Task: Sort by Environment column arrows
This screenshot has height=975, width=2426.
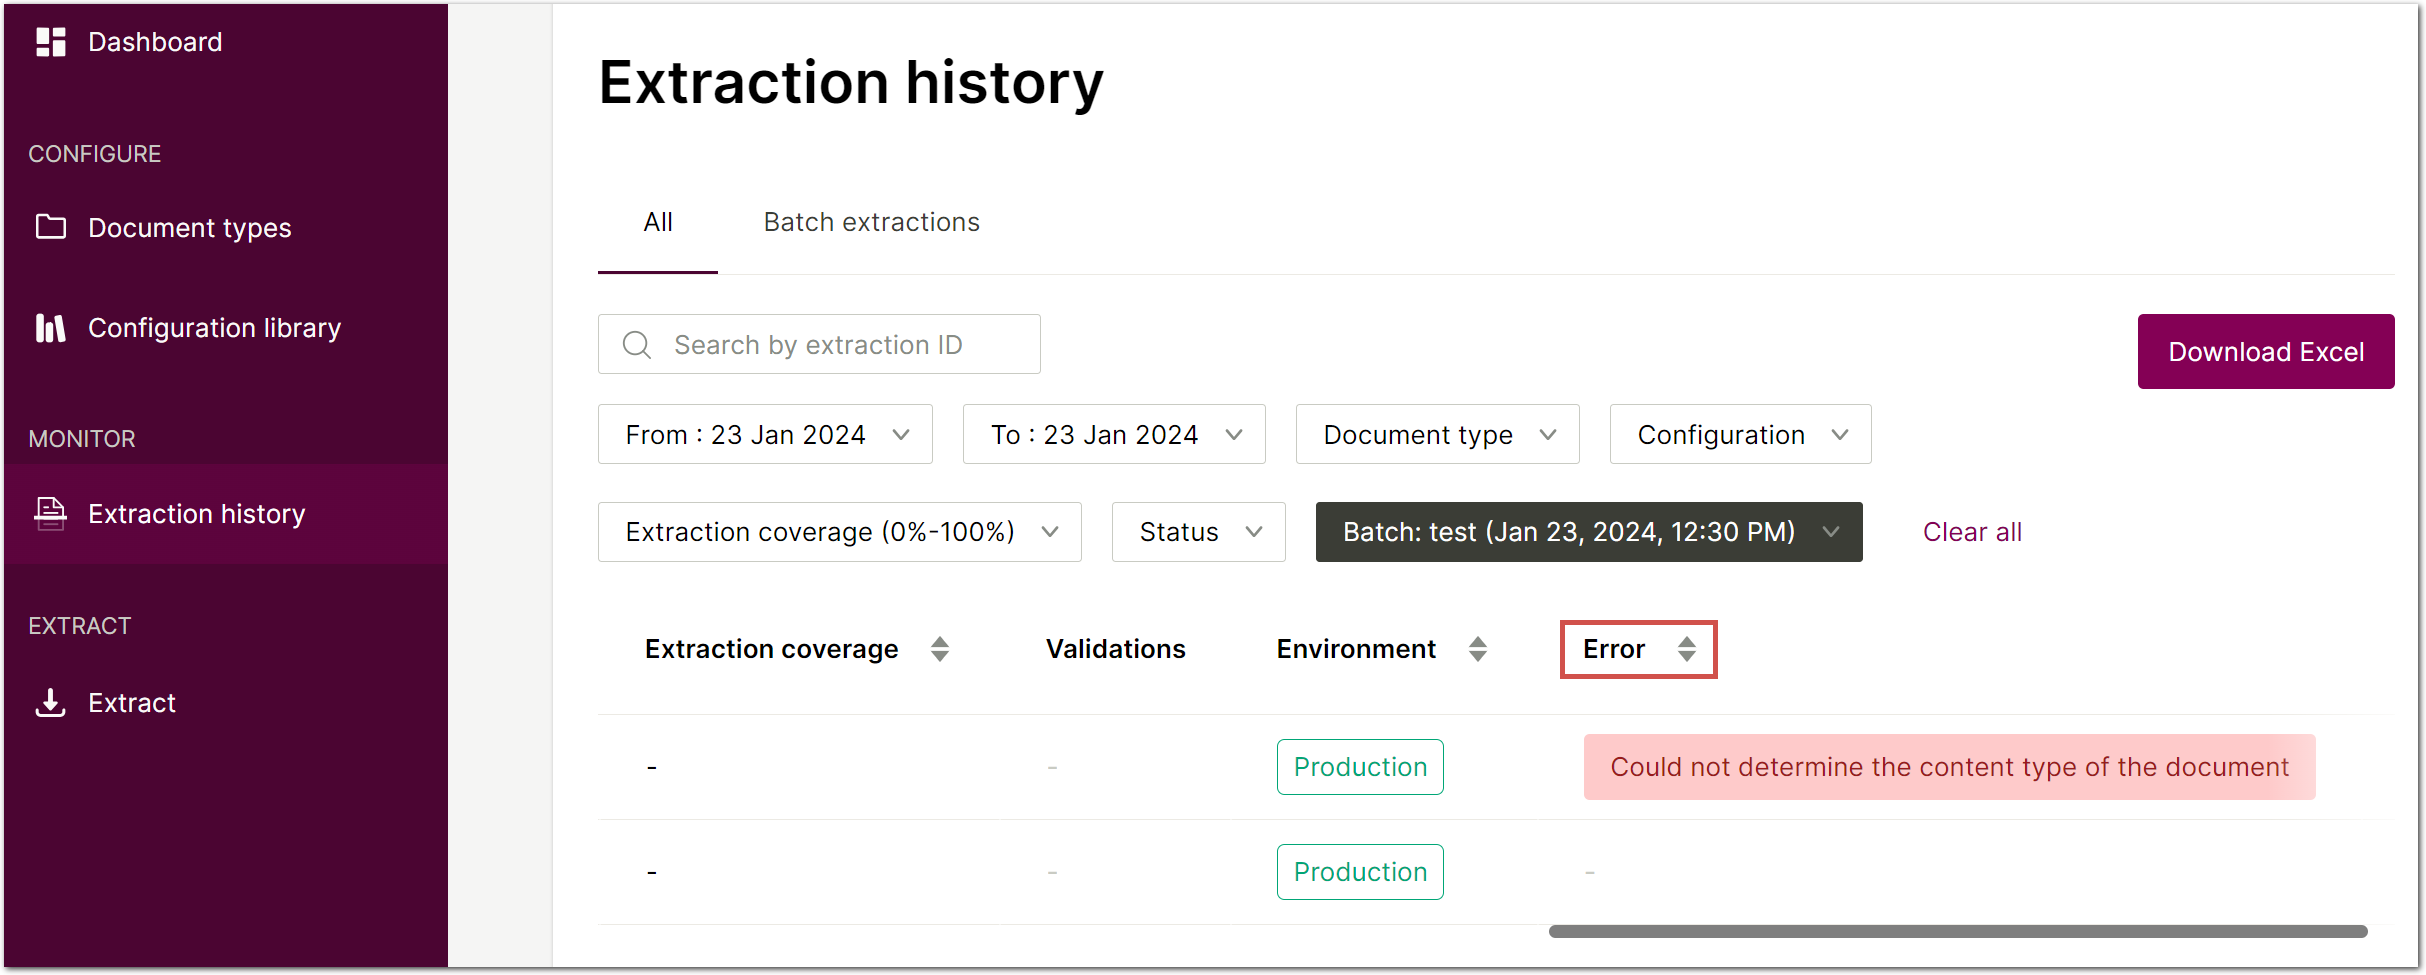Action: pos(1478,649)
